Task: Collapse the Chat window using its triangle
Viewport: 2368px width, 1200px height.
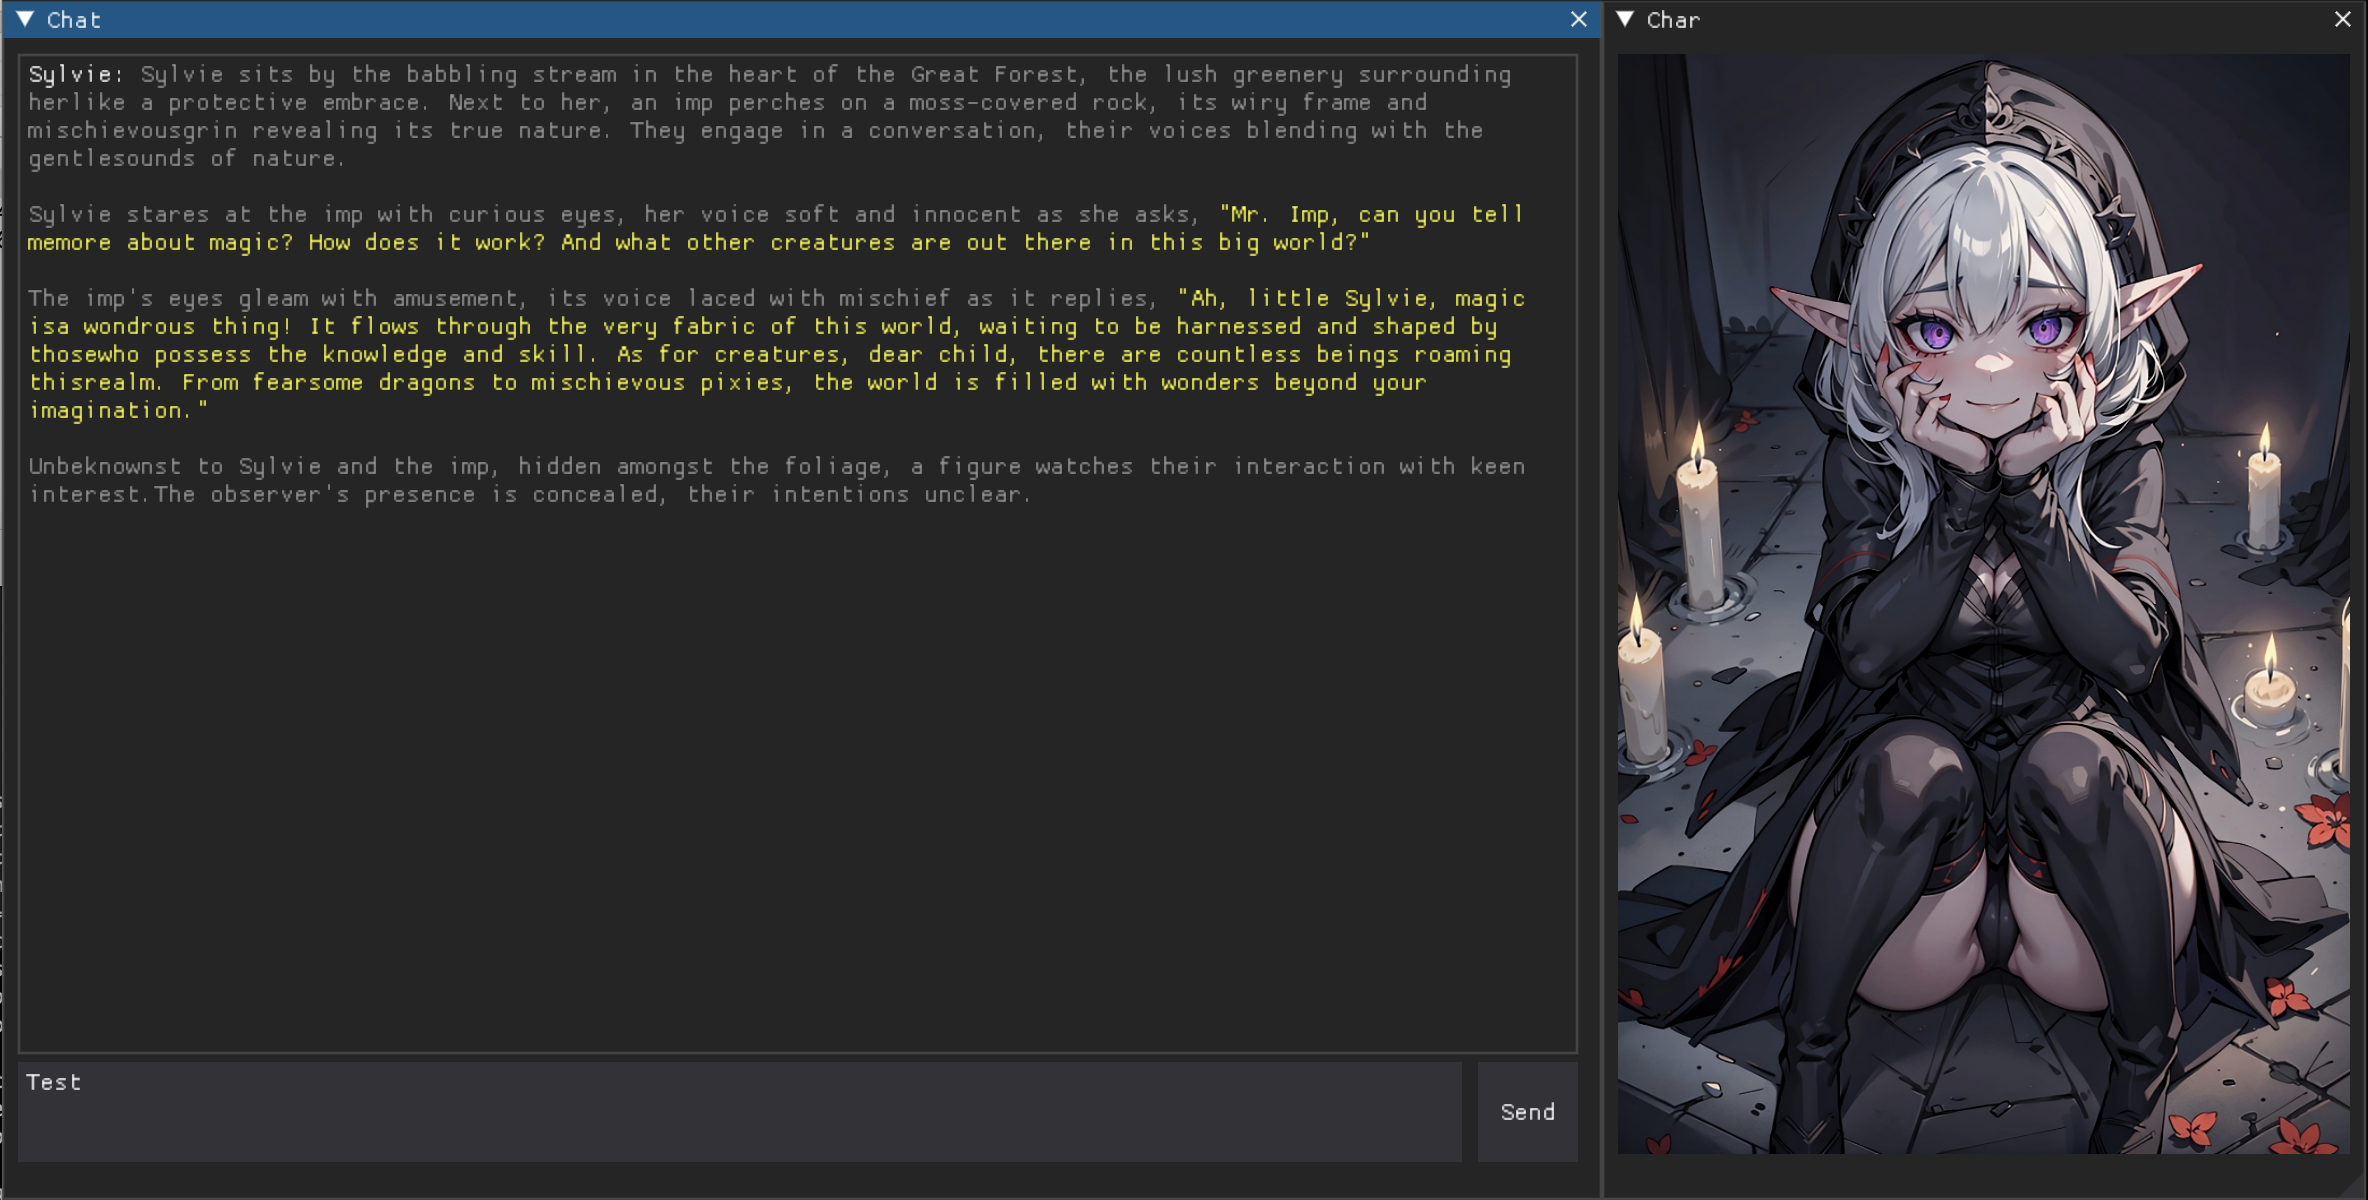Action: 26,19
